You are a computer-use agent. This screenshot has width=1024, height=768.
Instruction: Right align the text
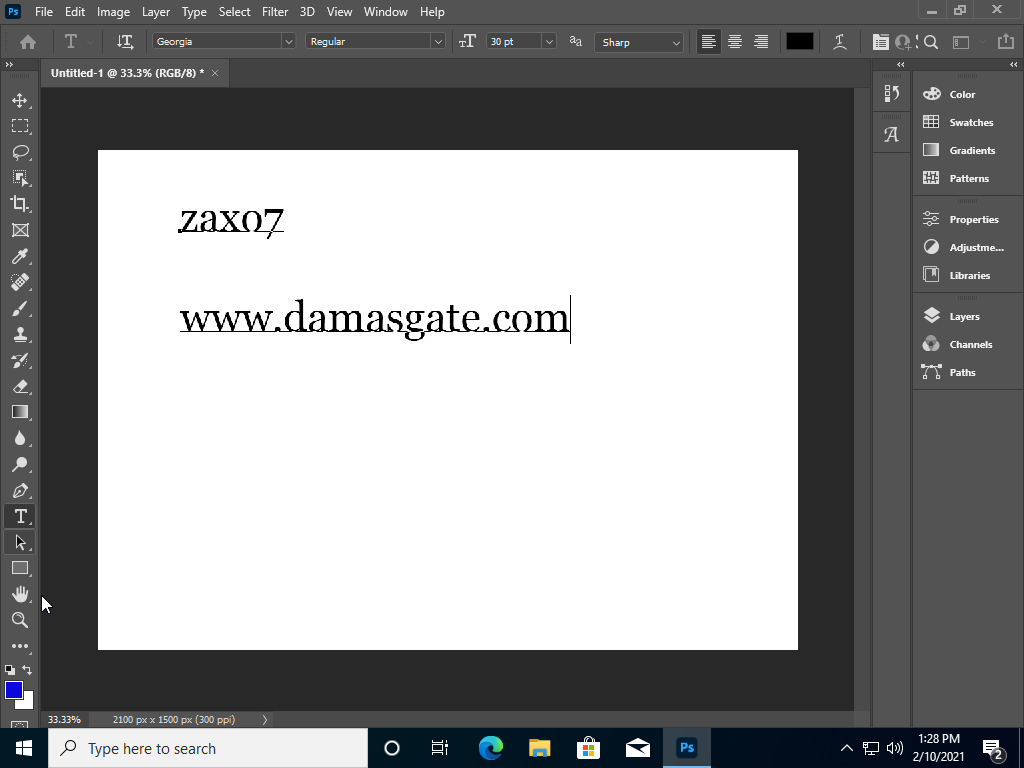[761, 42]
